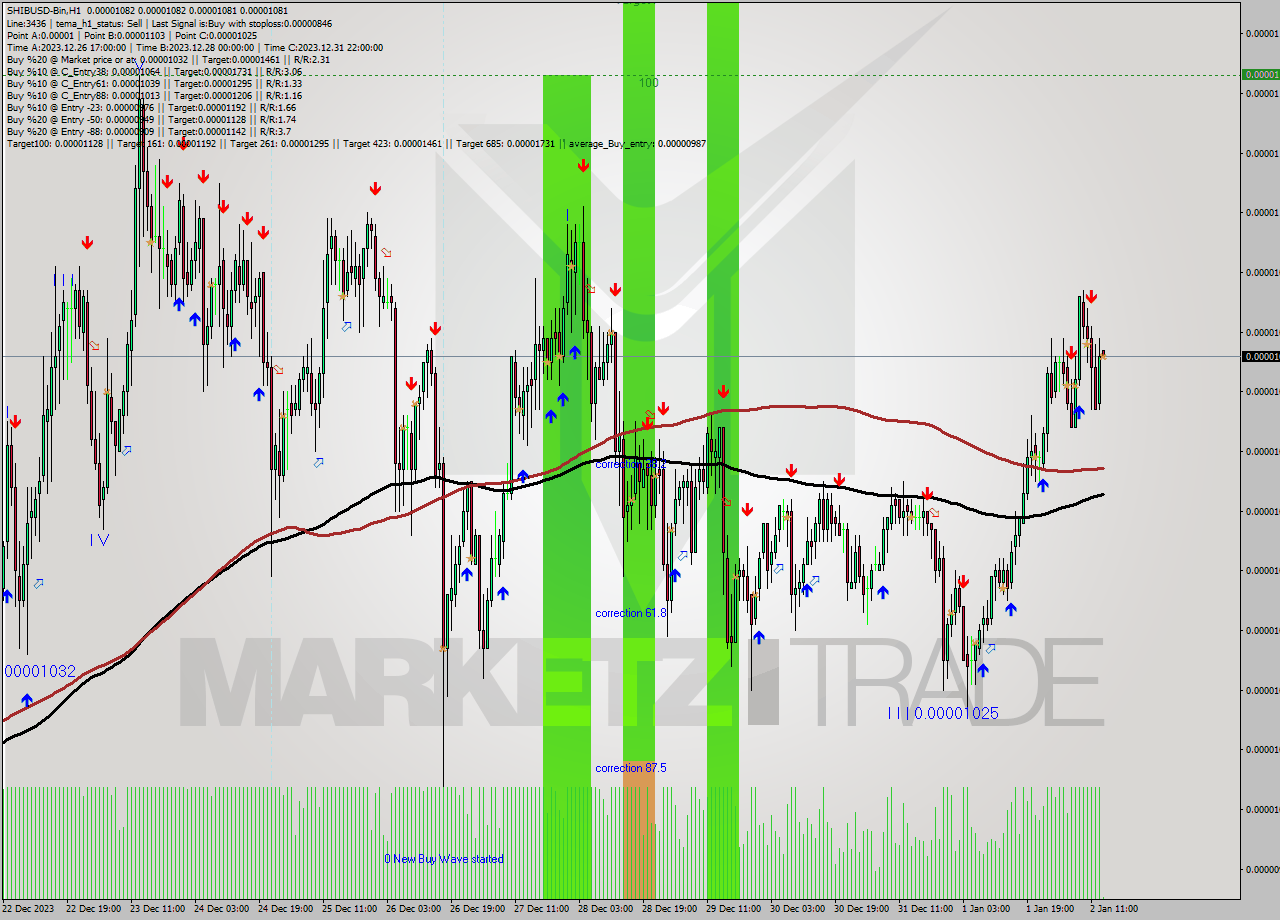Select the 'Buy %10 @ C_Entry61' line
Screen dimensions: 1280x920
tap(154, 83)
